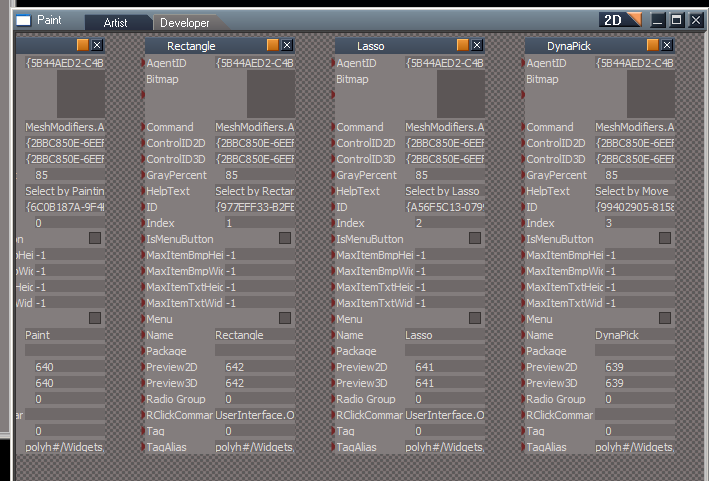Close the Rectangle panel
Viewport: 709px width, 481px height.
click(x=287, y=45)
